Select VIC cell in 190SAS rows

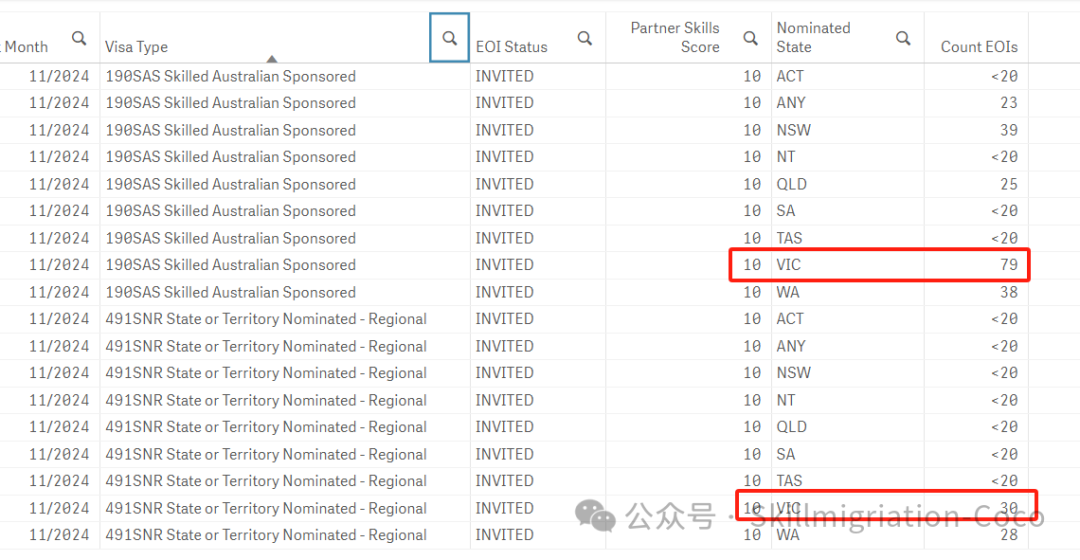click(789, 265)
